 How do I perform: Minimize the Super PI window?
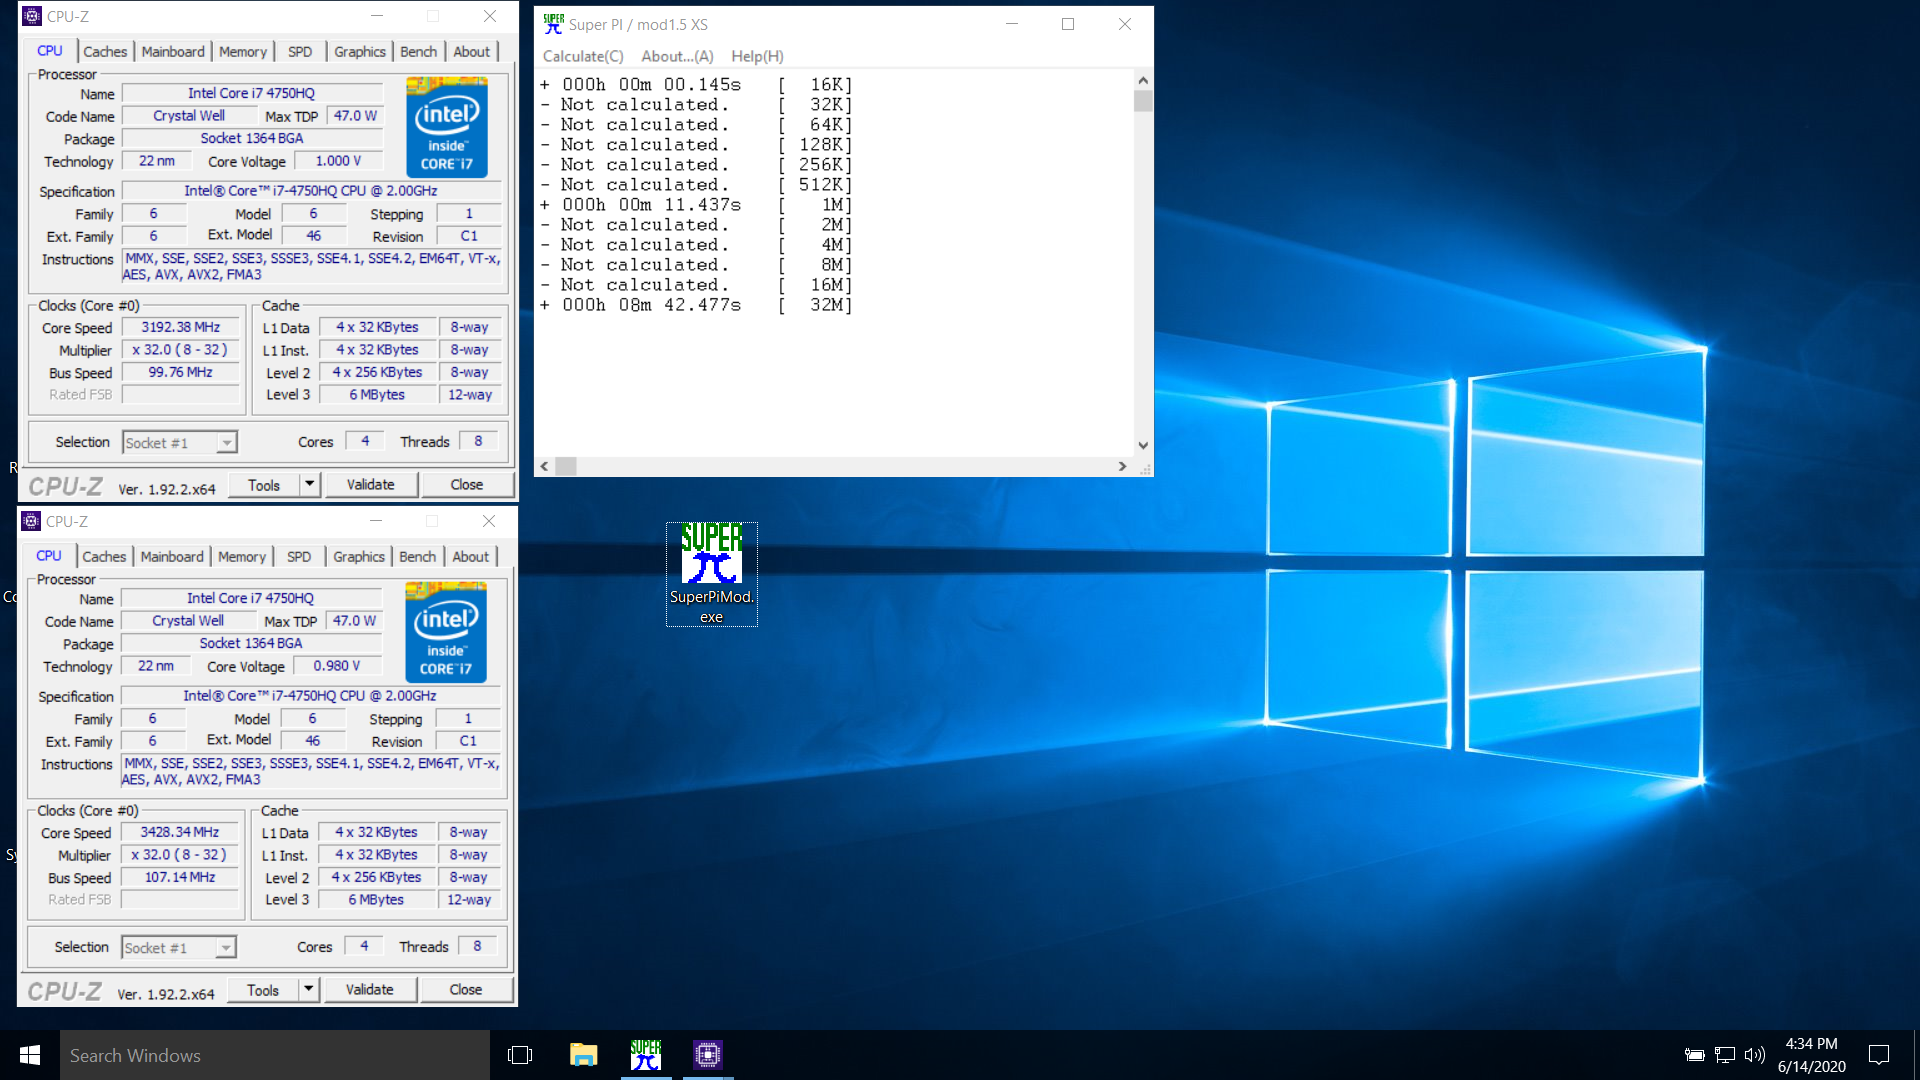(1012, 24)
